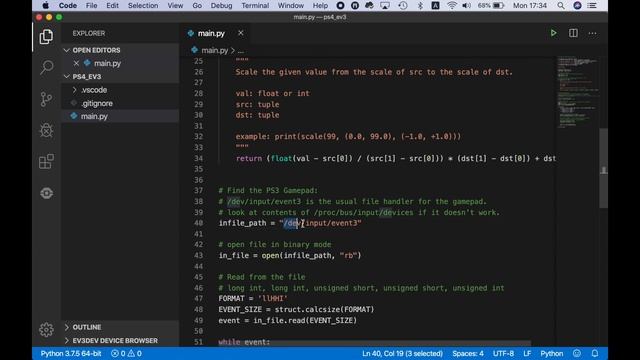Open the Edit menu
Screen dimensions: 640x360
[x=112, y=6]
